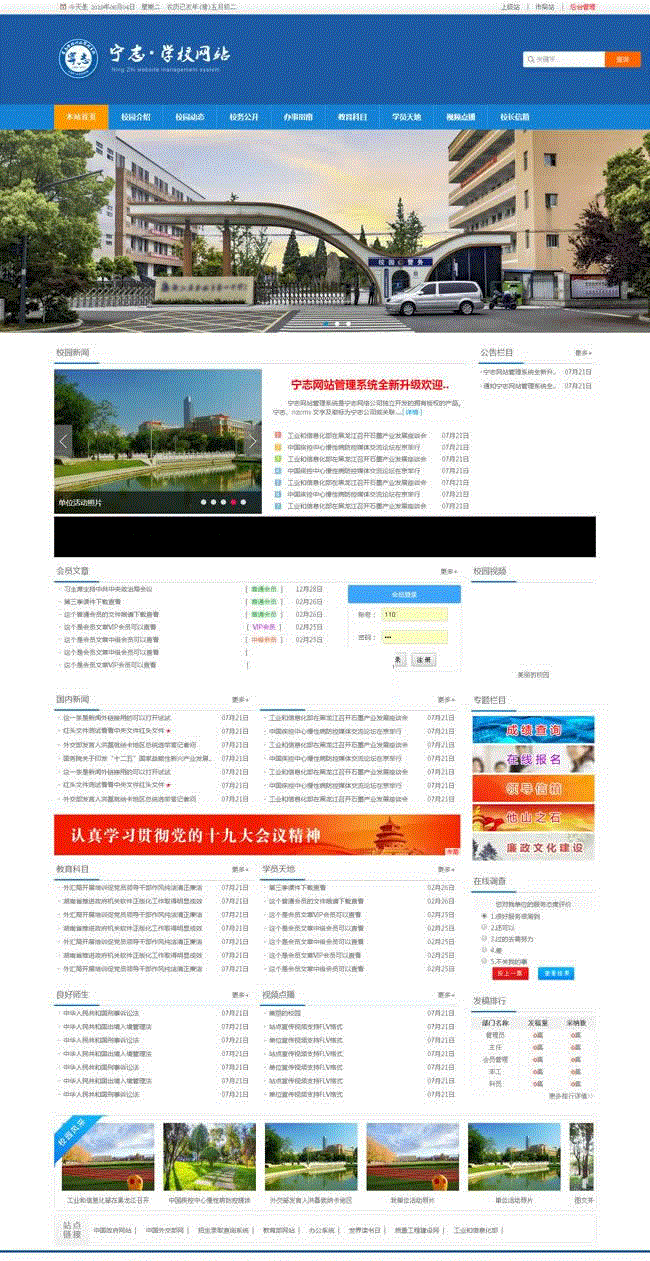
Task: Open the 他山之石 banner icon
Action: tap(532, 818)
